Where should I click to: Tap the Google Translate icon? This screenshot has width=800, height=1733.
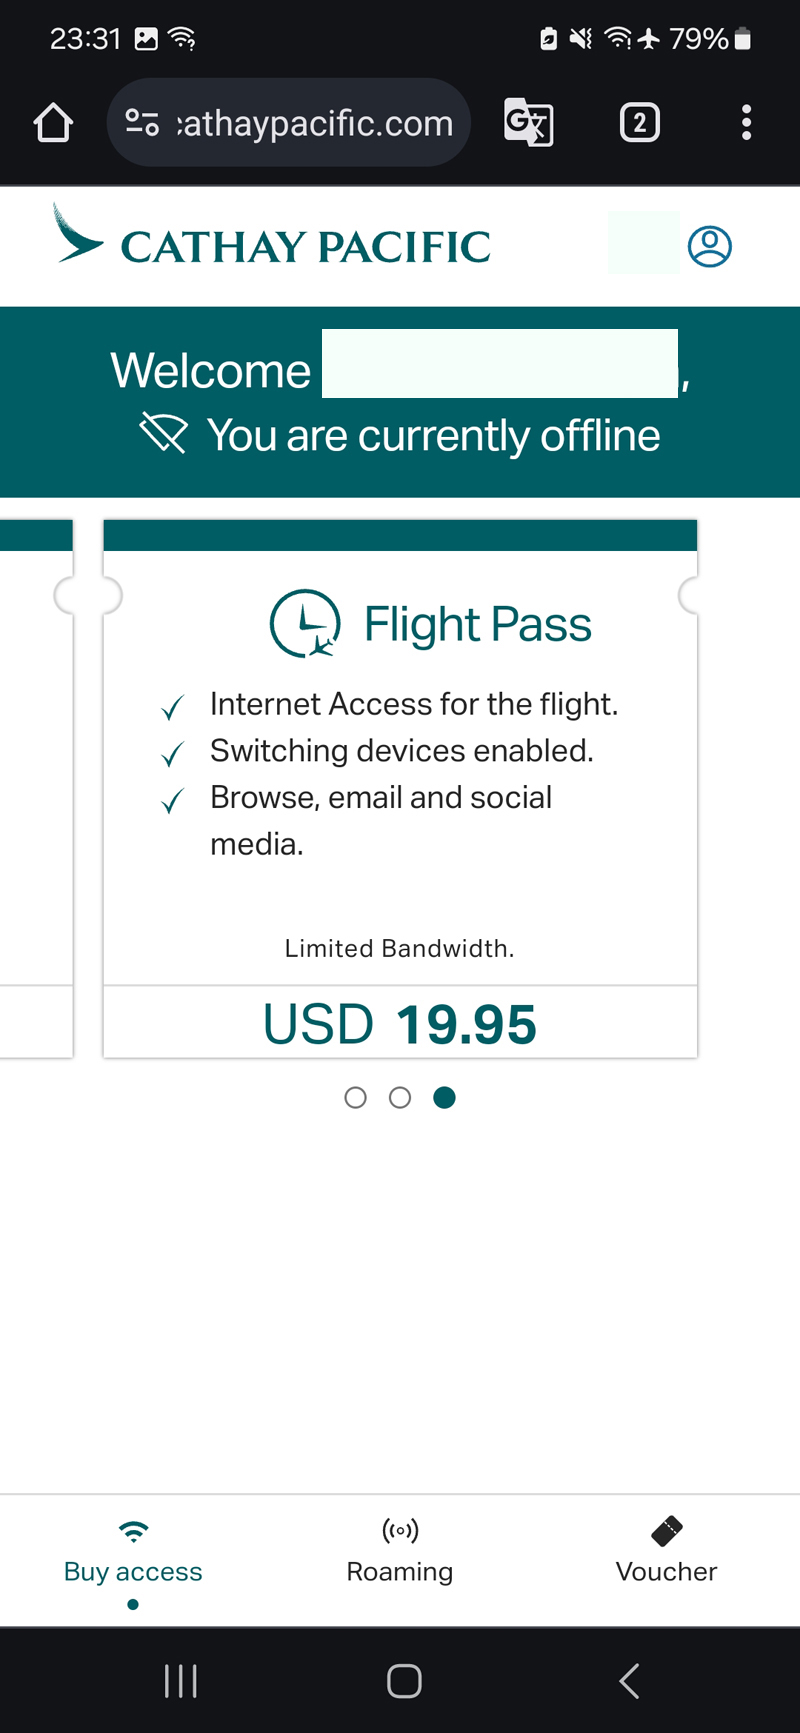528,123
